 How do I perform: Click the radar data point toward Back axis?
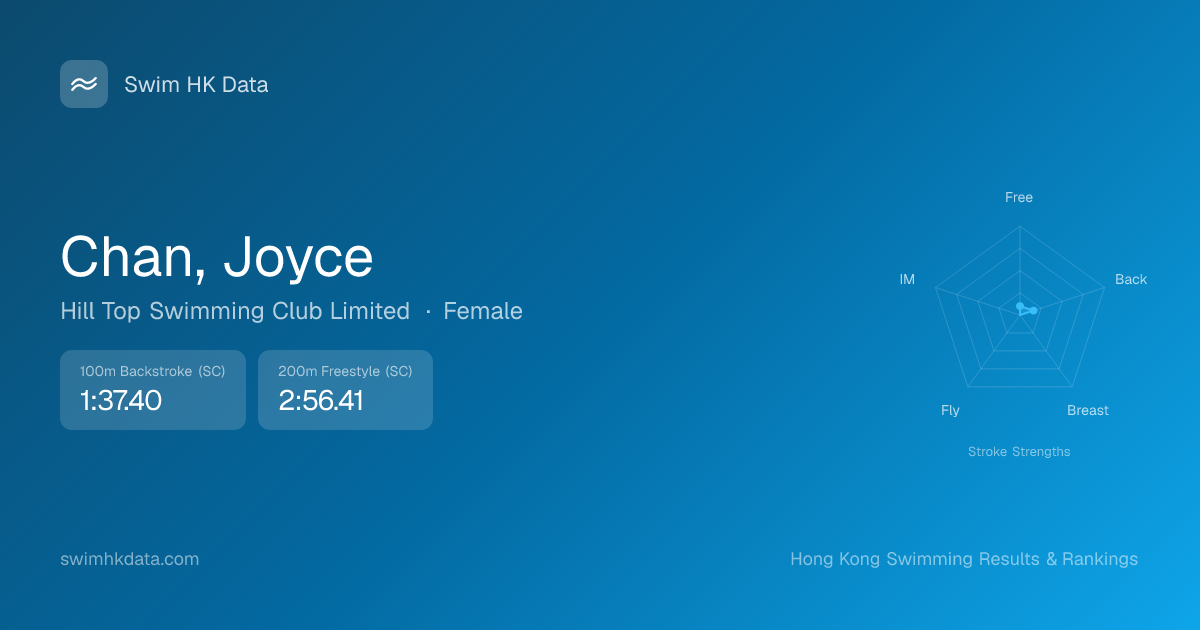(x=1034, y=310)
